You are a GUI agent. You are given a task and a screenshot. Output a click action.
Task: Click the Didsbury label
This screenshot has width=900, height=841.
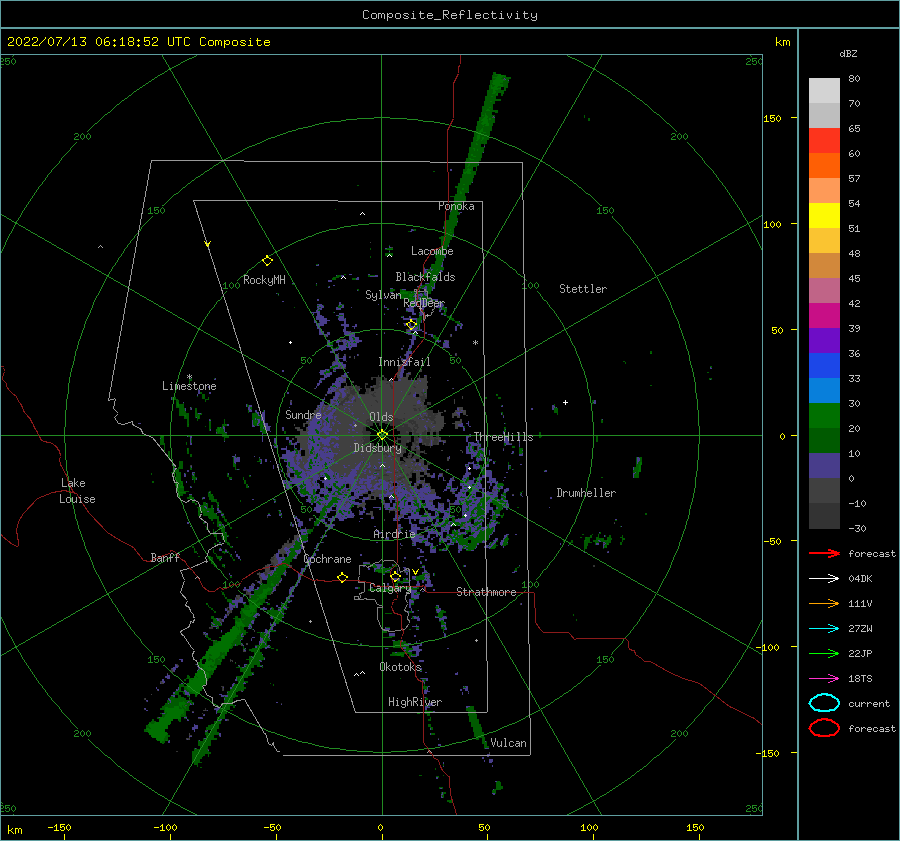pyautogui.click(x=378, y=448)
